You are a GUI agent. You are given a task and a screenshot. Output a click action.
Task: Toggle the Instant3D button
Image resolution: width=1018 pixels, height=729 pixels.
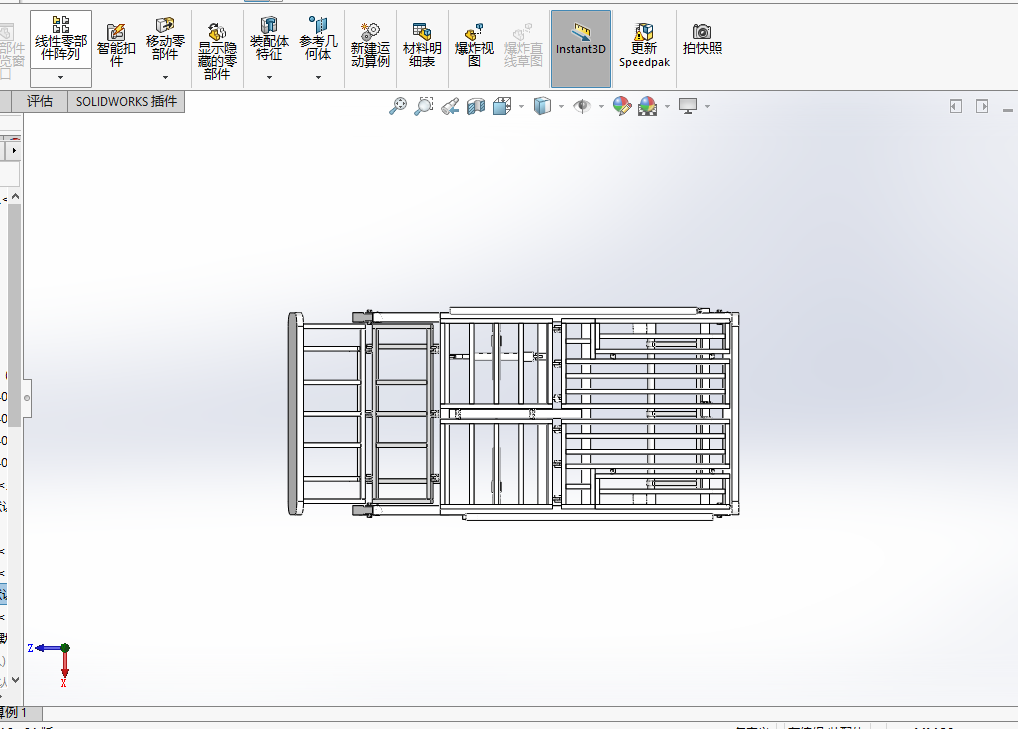click(580, 49)
